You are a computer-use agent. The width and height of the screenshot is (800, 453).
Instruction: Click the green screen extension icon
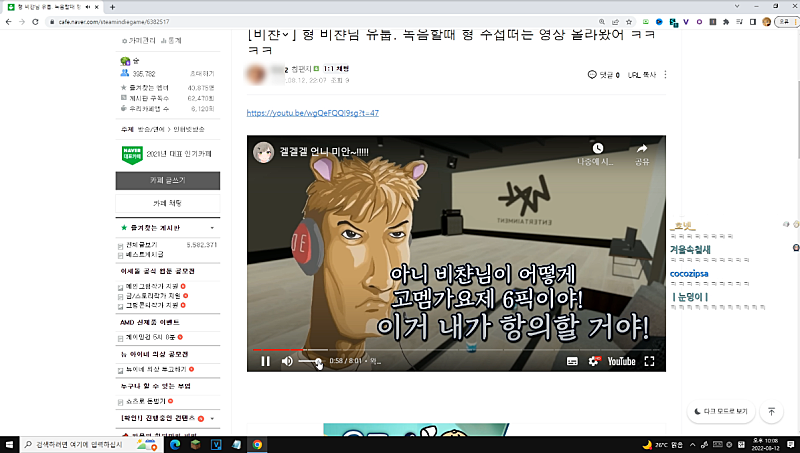tap(645, 22)
